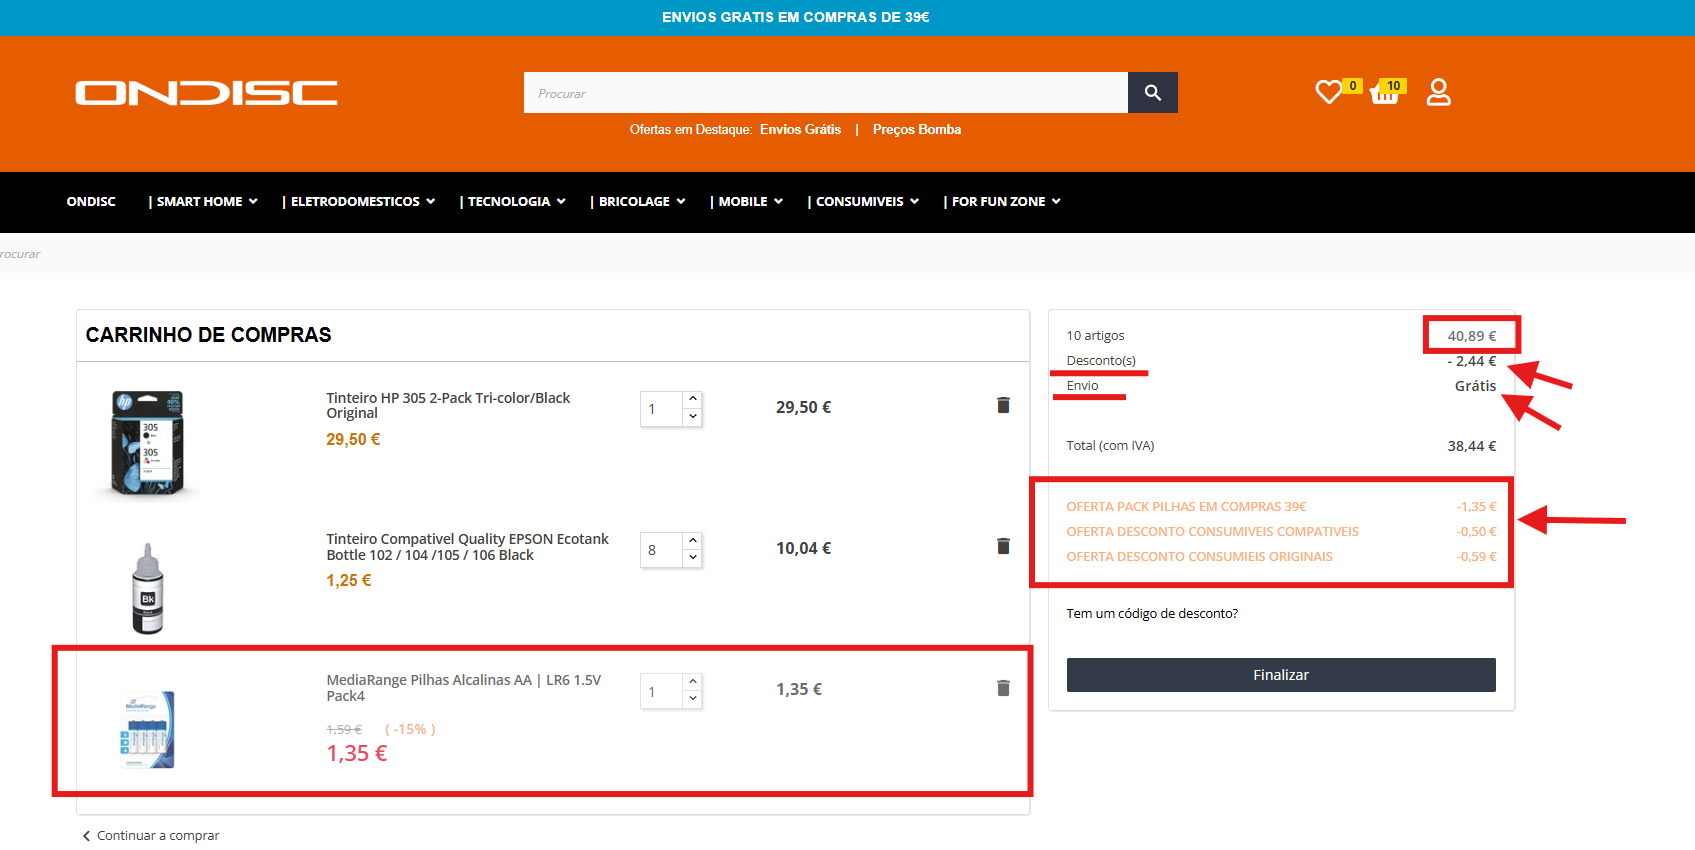Click the ONDISC logo in the header

[x=206, y=93]
